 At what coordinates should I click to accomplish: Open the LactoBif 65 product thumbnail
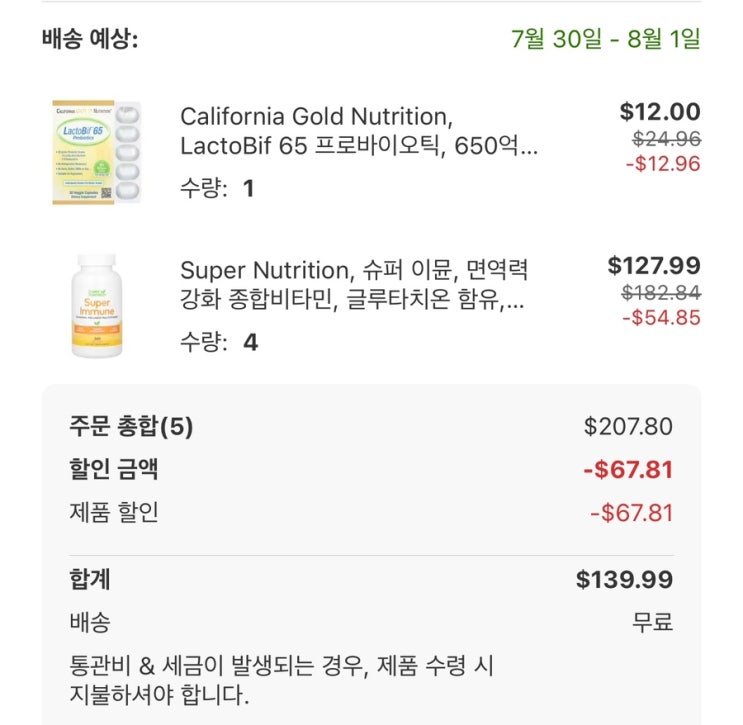pos(97,152)
